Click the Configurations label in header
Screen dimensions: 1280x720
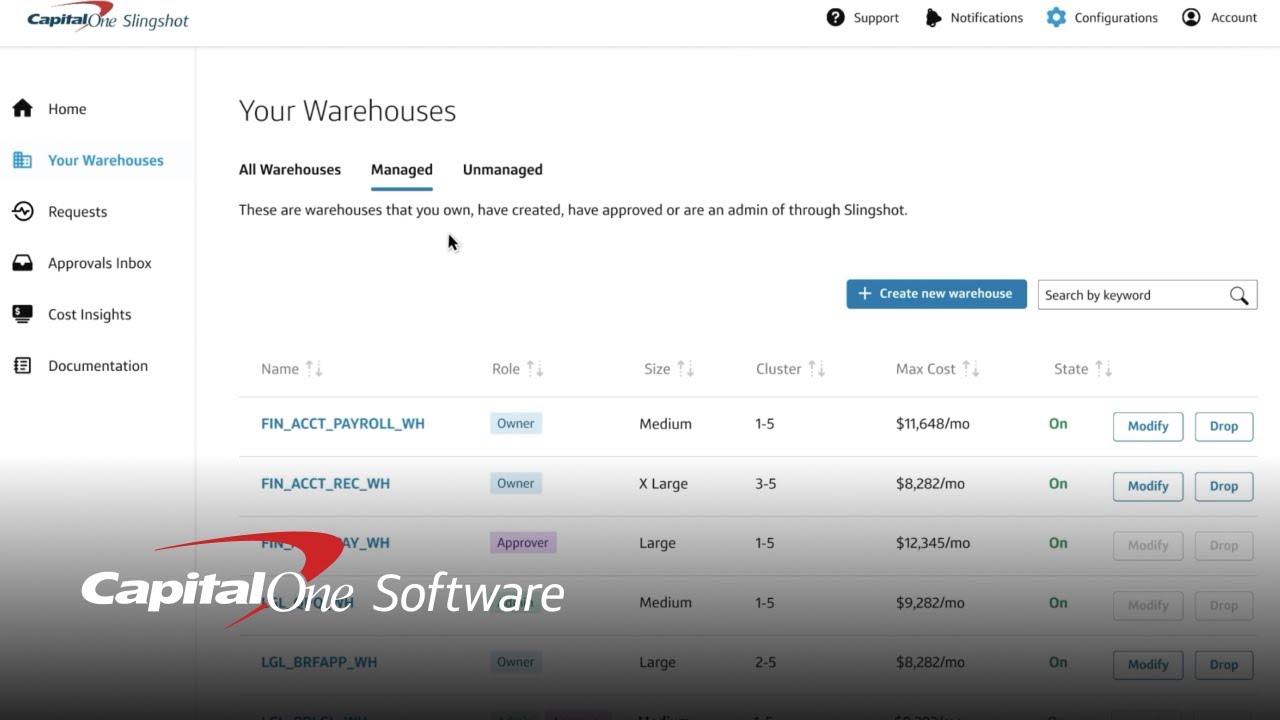click(x=1116, y=18)
